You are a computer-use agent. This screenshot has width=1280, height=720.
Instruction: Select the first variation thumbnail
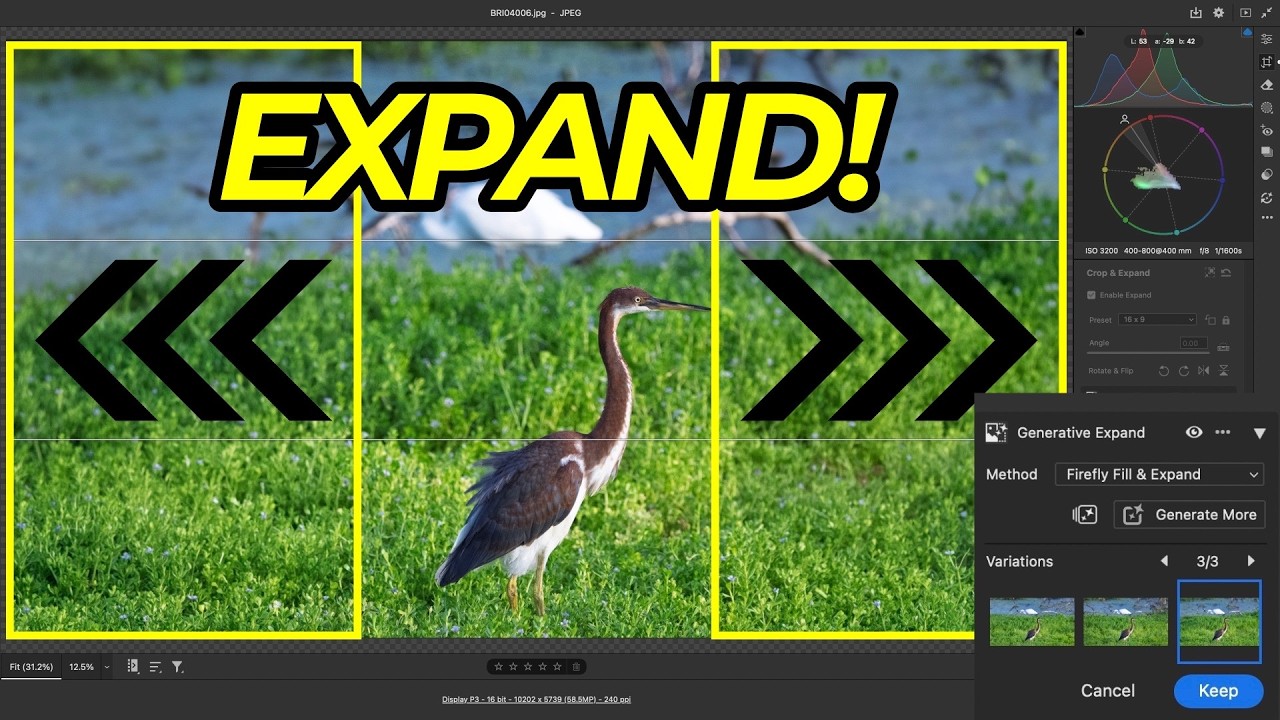pyautogui.click(x=1032, y=621)
